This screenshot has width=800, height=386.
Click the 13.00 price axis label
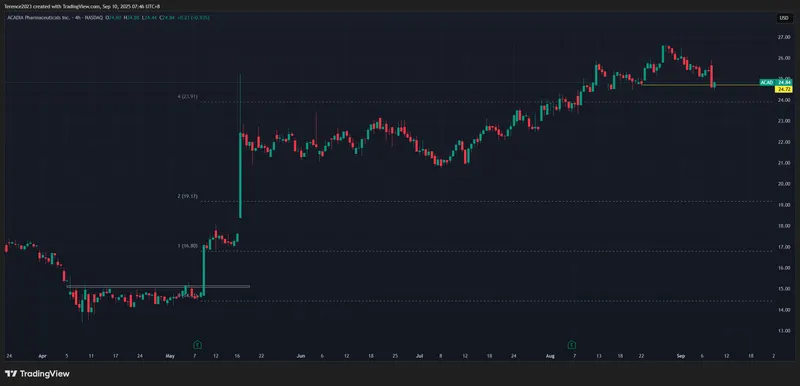(x=785, y=331)
